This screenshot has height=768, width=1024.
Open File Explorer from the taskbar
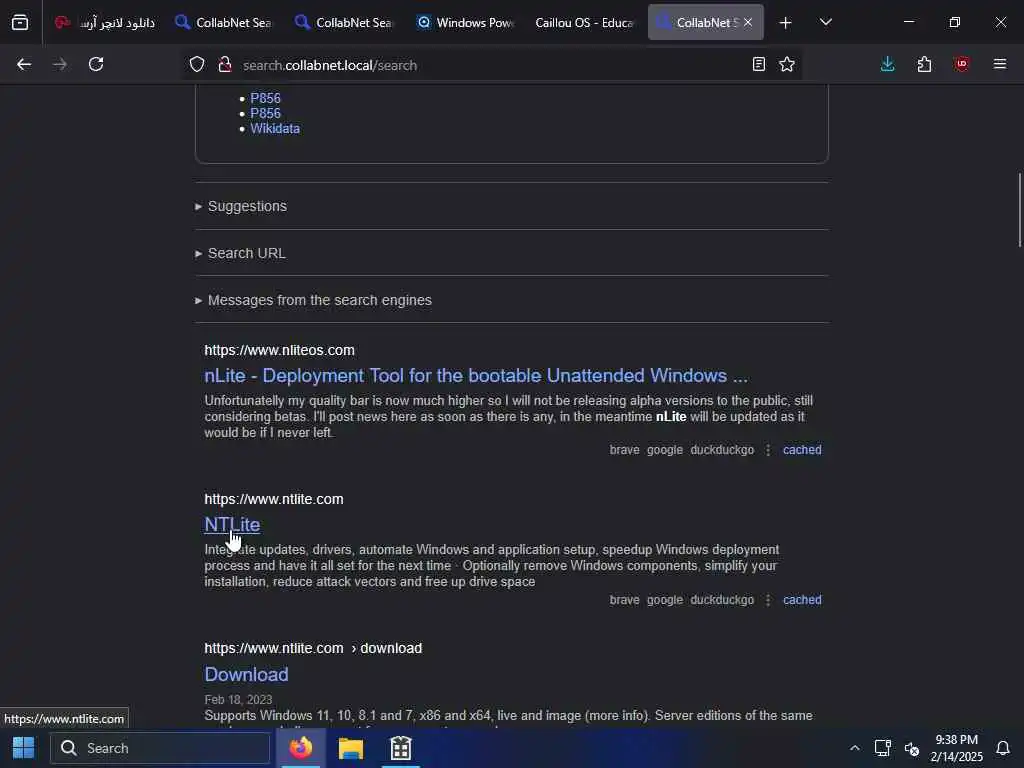pyautogui.click(x=351, y=748)
